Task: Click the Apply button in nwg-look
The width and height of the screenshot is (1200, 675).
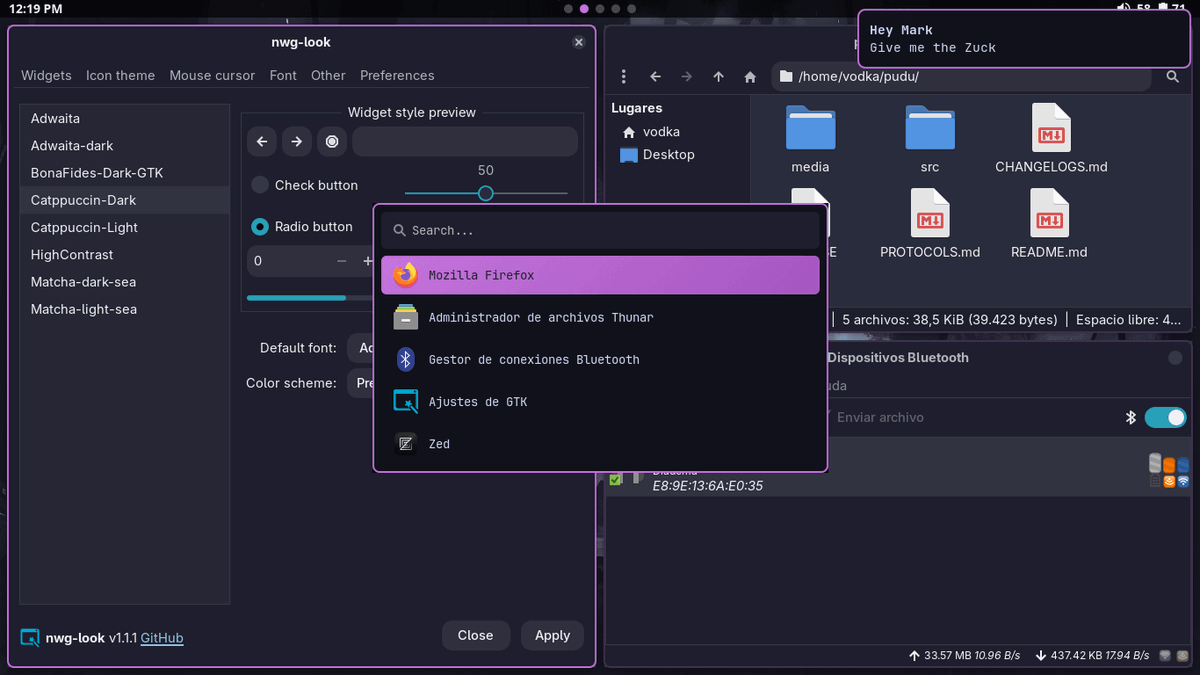Action: (x=552, y=636)
